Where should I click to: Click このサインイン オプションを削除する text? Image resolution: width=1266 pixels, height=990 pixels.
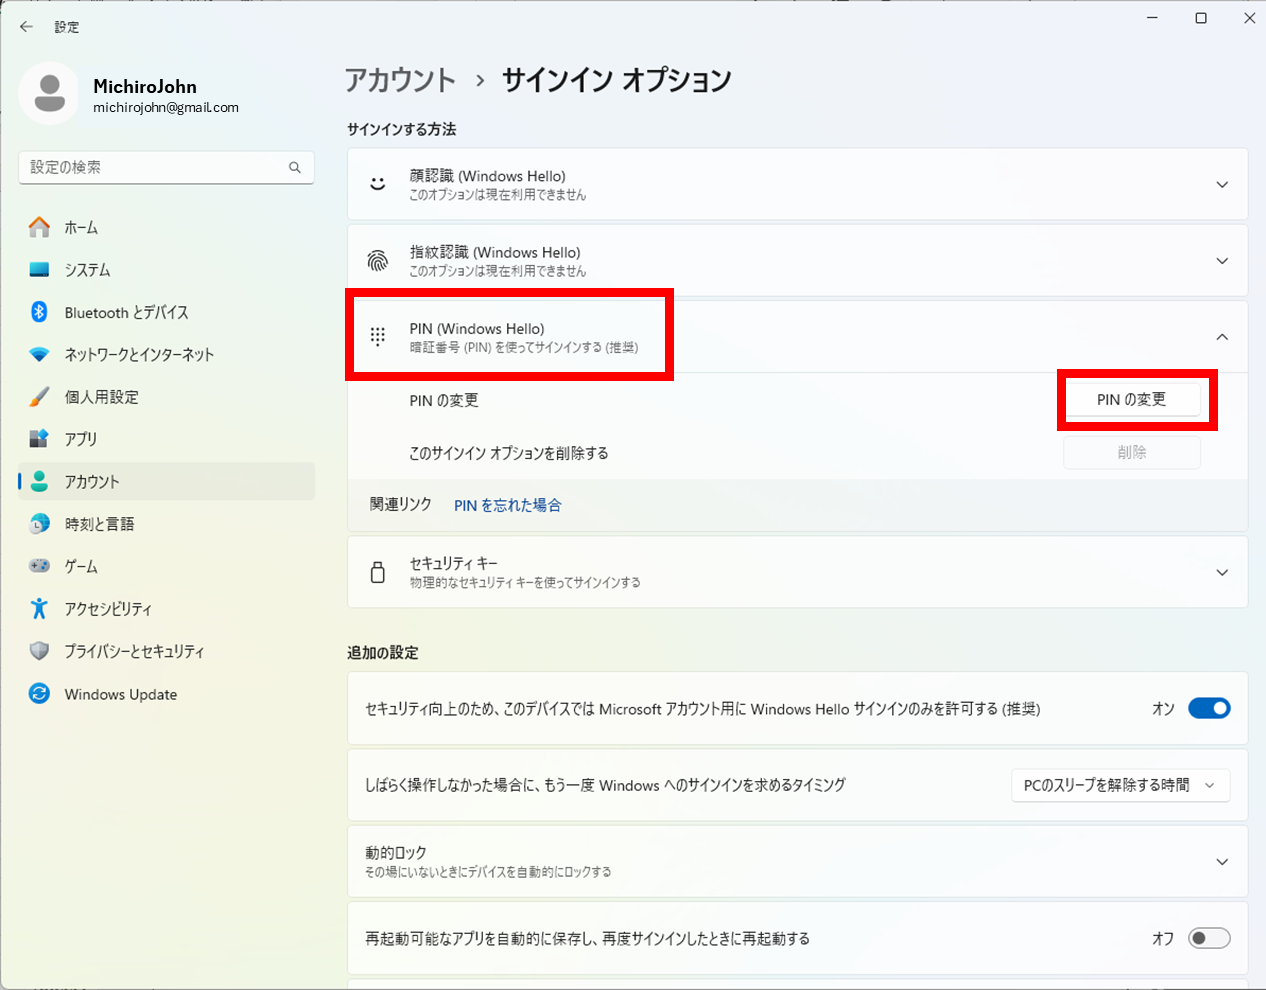(x=509, y=453)
